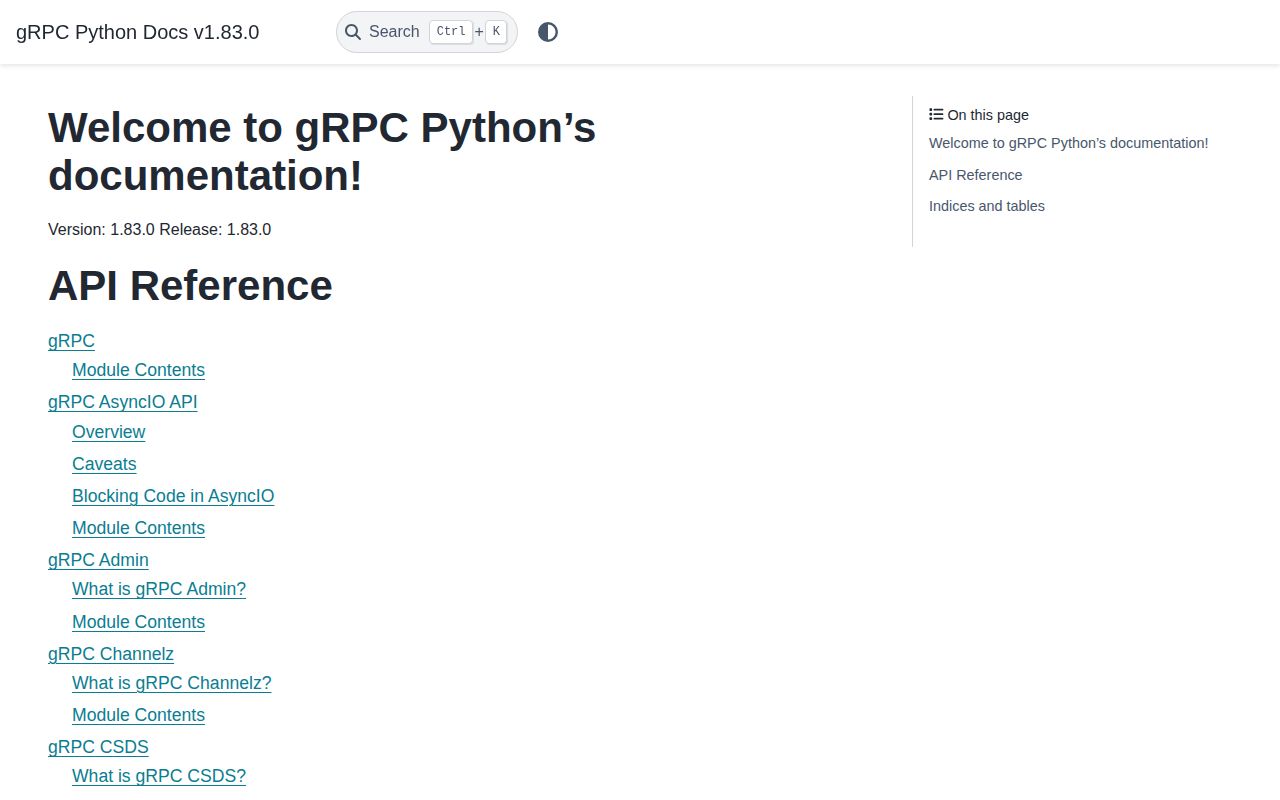The width and height of the screenshot is (1280, 800).
Task: Open the gRPC CSDS link
Action: pos(98,747)
